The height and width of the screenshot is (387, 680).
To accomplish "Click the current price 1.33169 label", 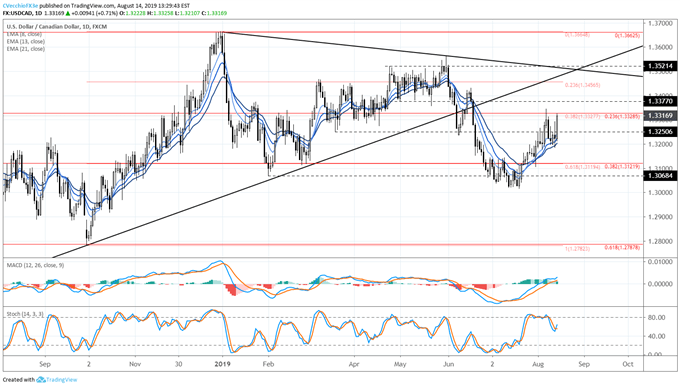I will pyautogui.click(x=660, y=116).
